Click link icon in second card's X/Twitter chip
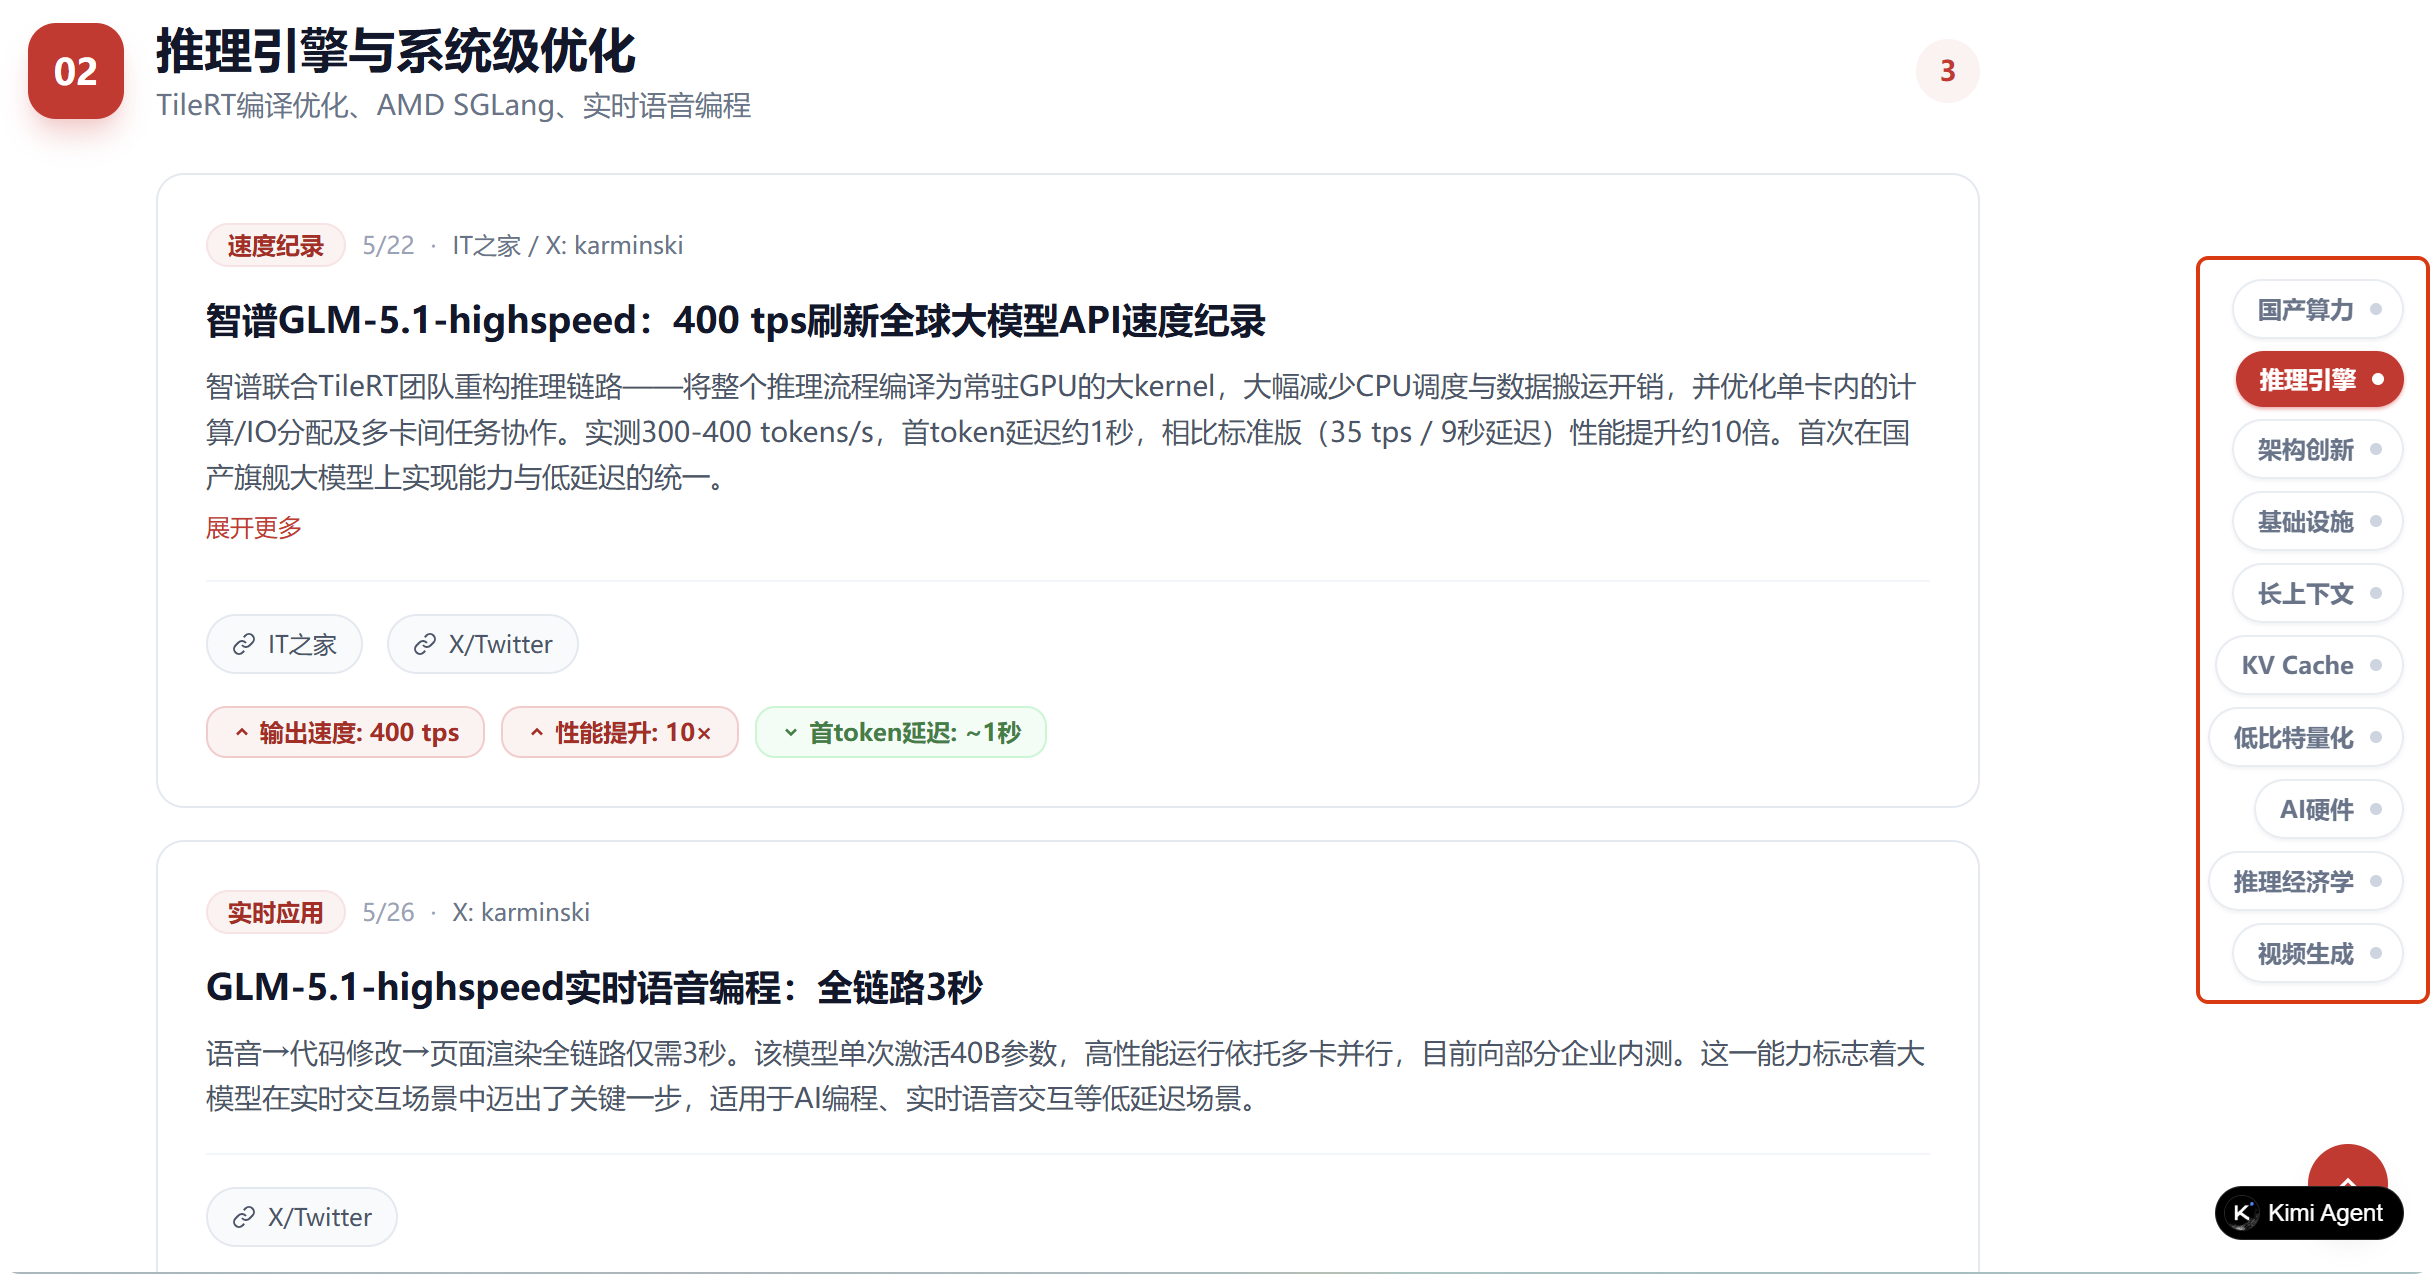Screen dimensions: 2434x1274 click(243, 1217)
